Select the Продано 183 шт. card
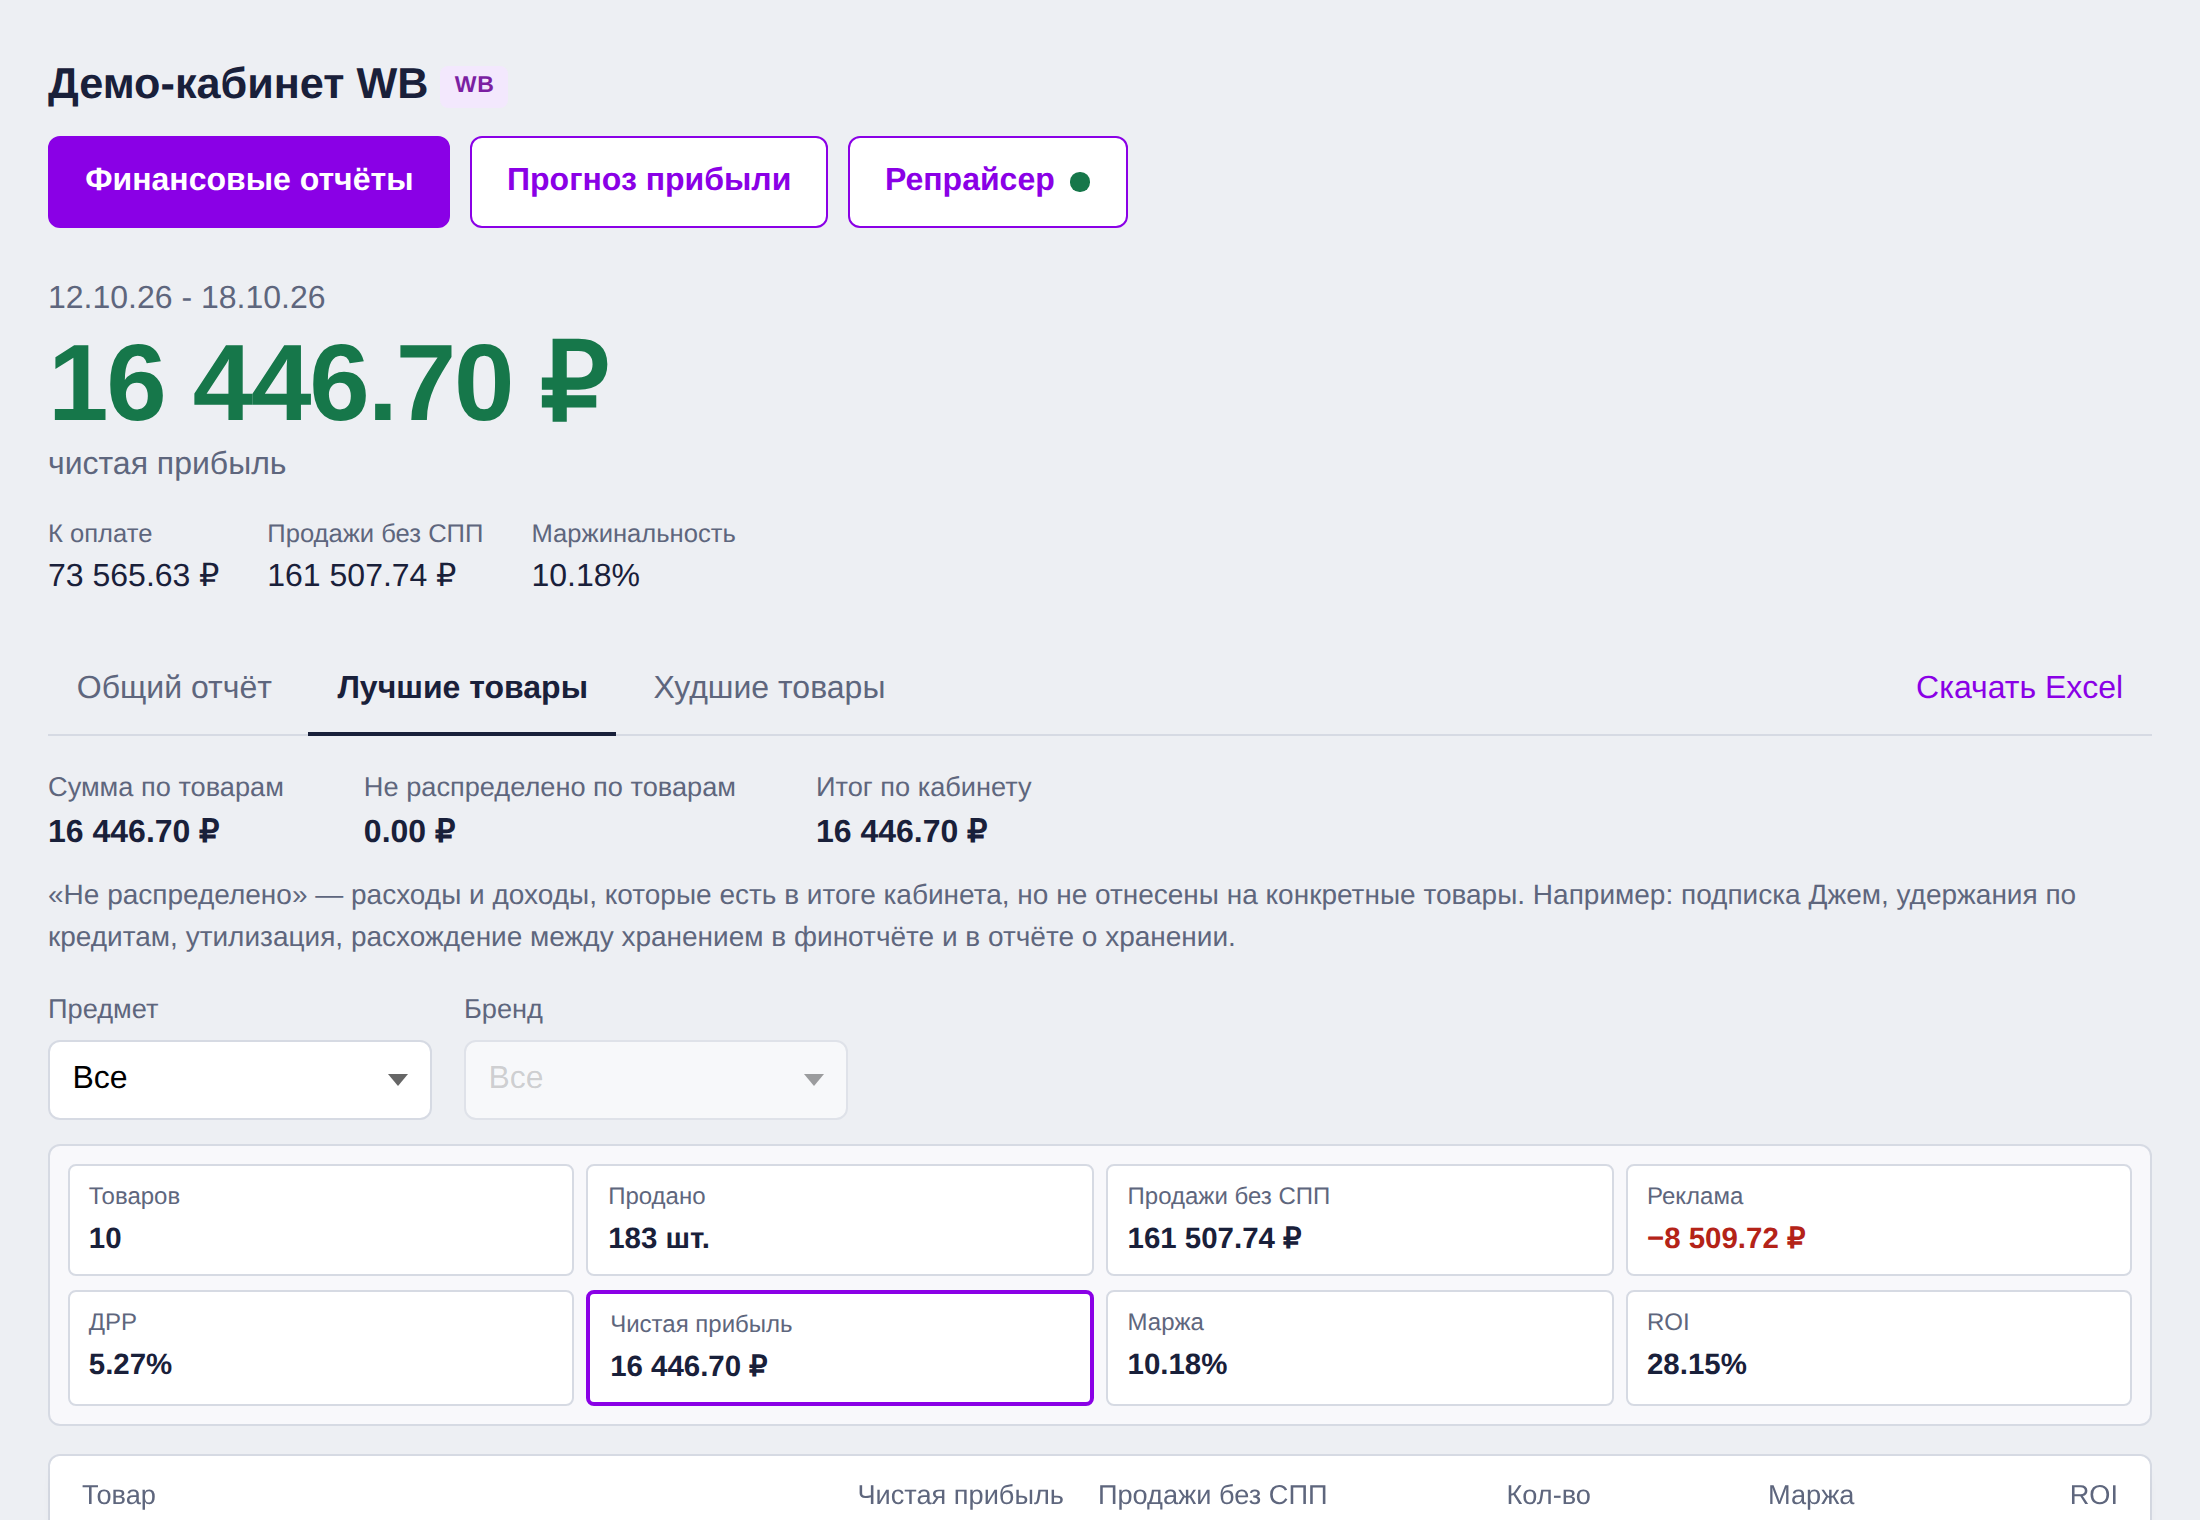Screen dimensions: 2200x1520 tap(840, 1220)
